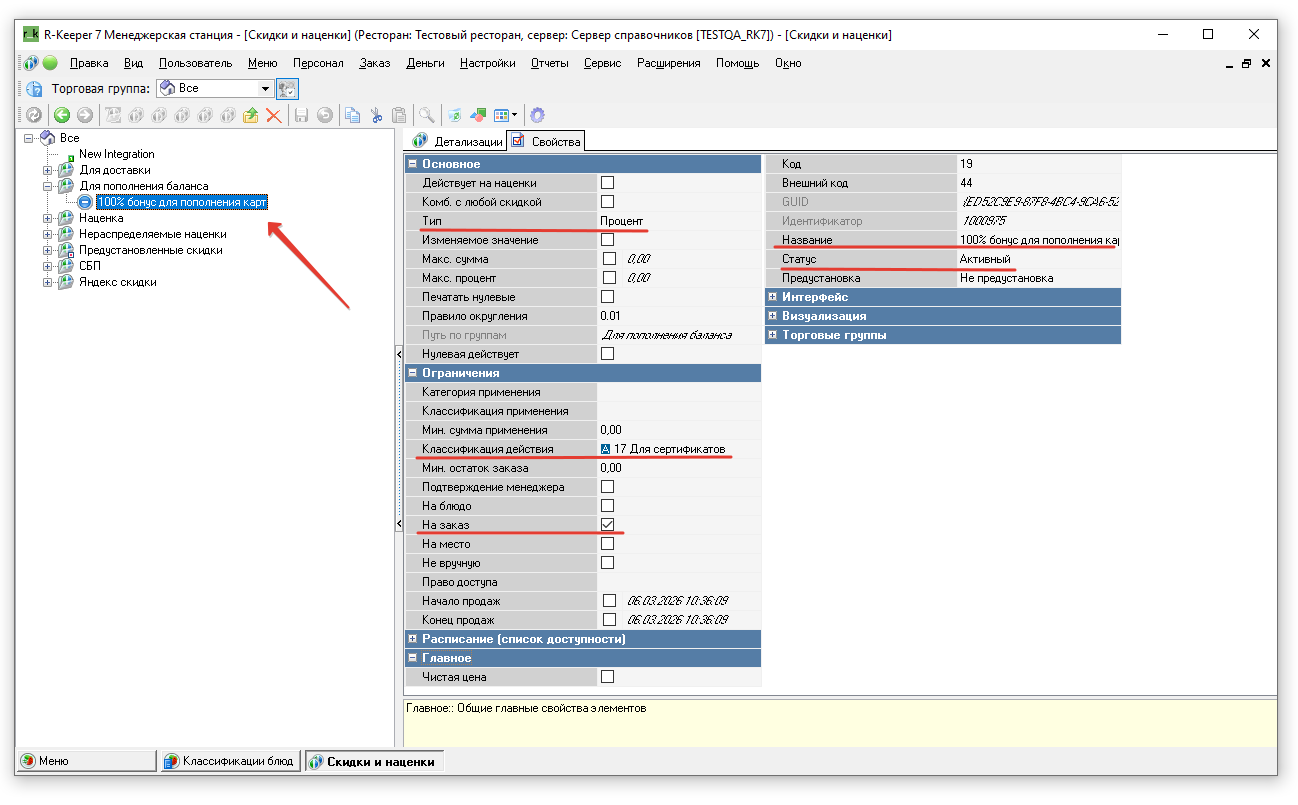This screenshot has height=805, width=1298.
Task: Enable the Действует на наценки checkbox
Action: 607,183
